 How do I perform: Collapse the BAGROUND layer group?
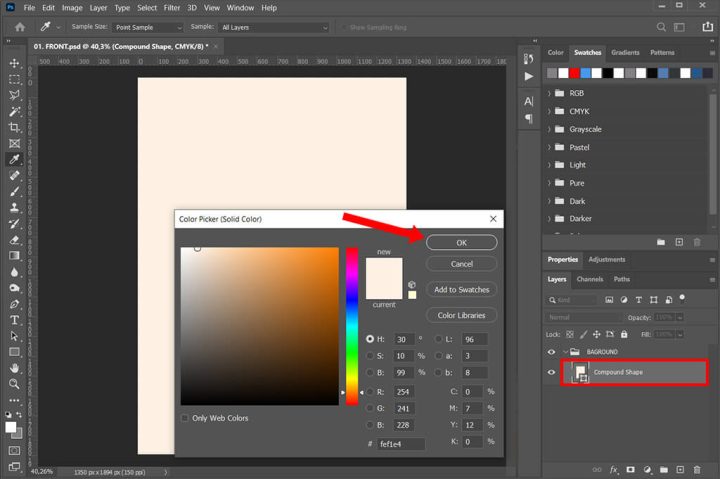[565, 352]
